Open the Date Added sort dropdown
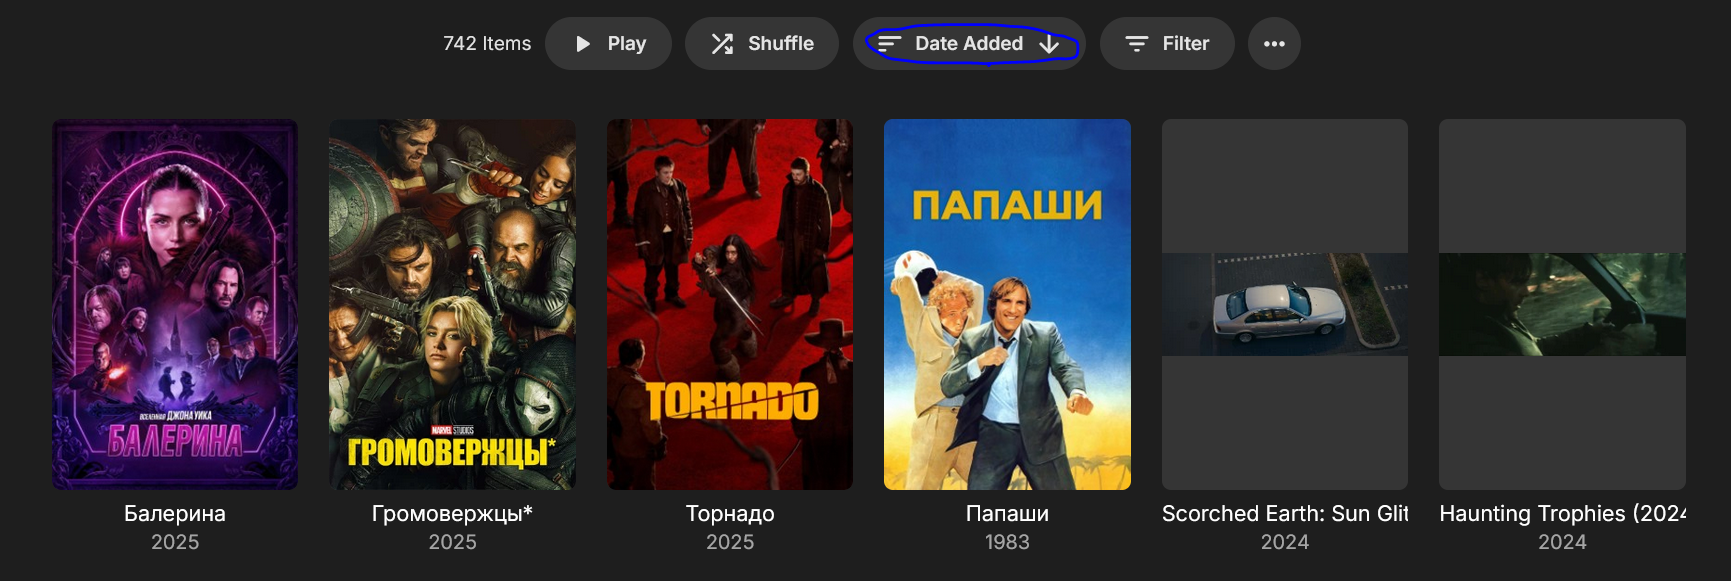This screenshot has height=581, width=1731. tap(969, 44)
